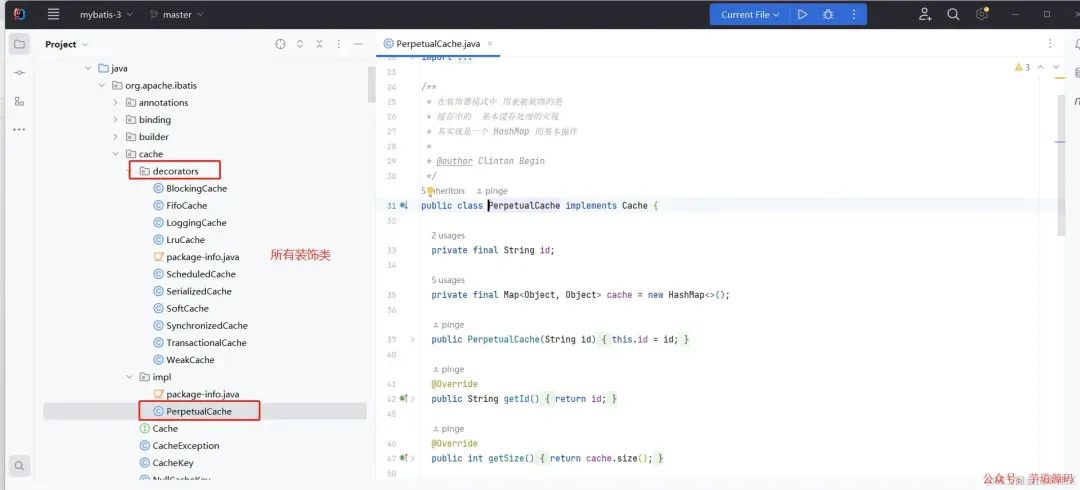
Task: Close the PerpetualCache.java tab
Action: 490,43
